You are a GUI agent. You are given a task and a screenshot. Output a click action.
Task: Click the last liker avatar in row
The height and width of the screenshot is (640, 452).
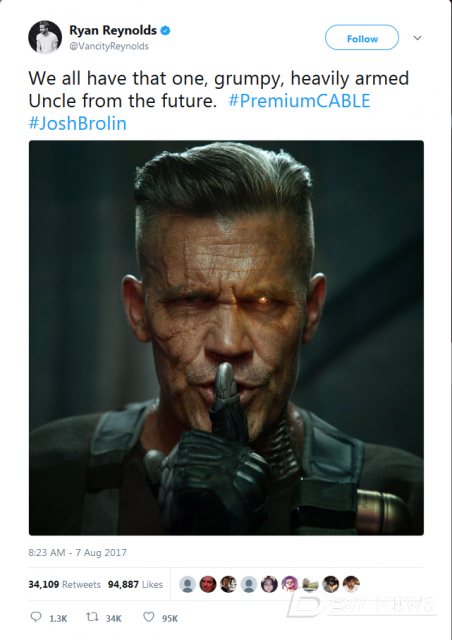coord(351,584)
